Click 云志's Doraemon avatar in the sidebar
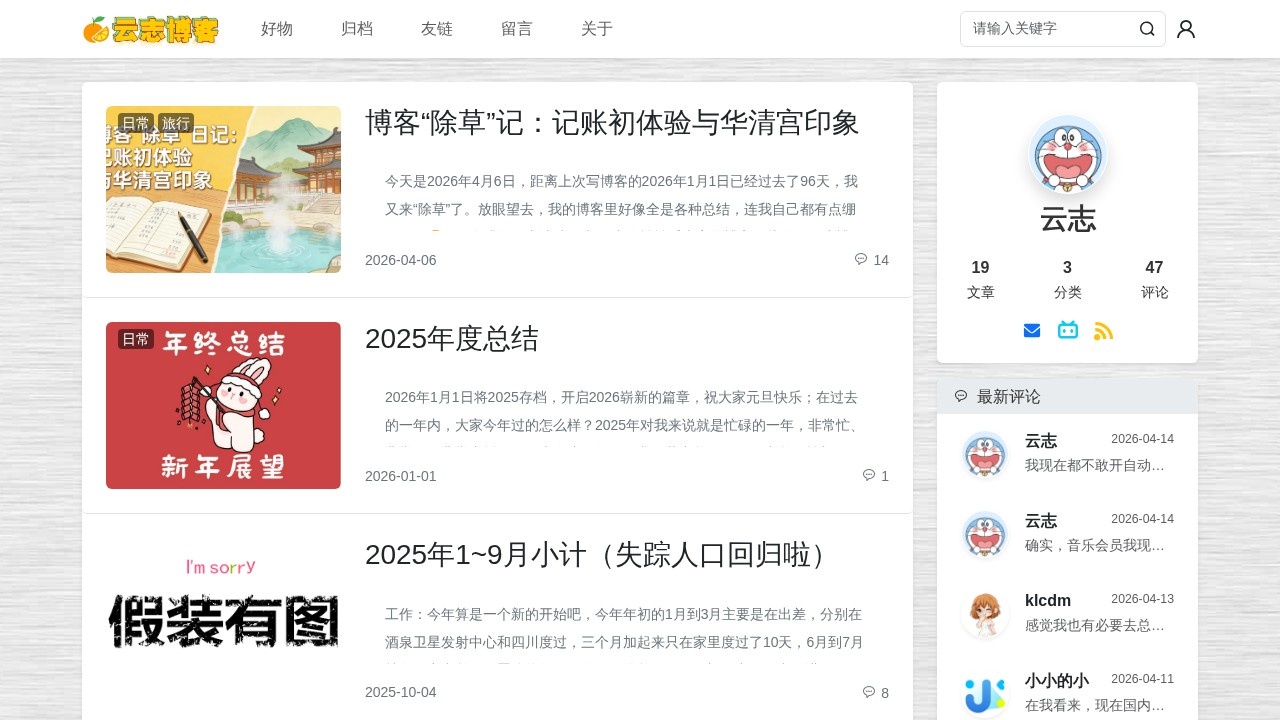Screen dimensions: 1280x720 point(1068,155)
